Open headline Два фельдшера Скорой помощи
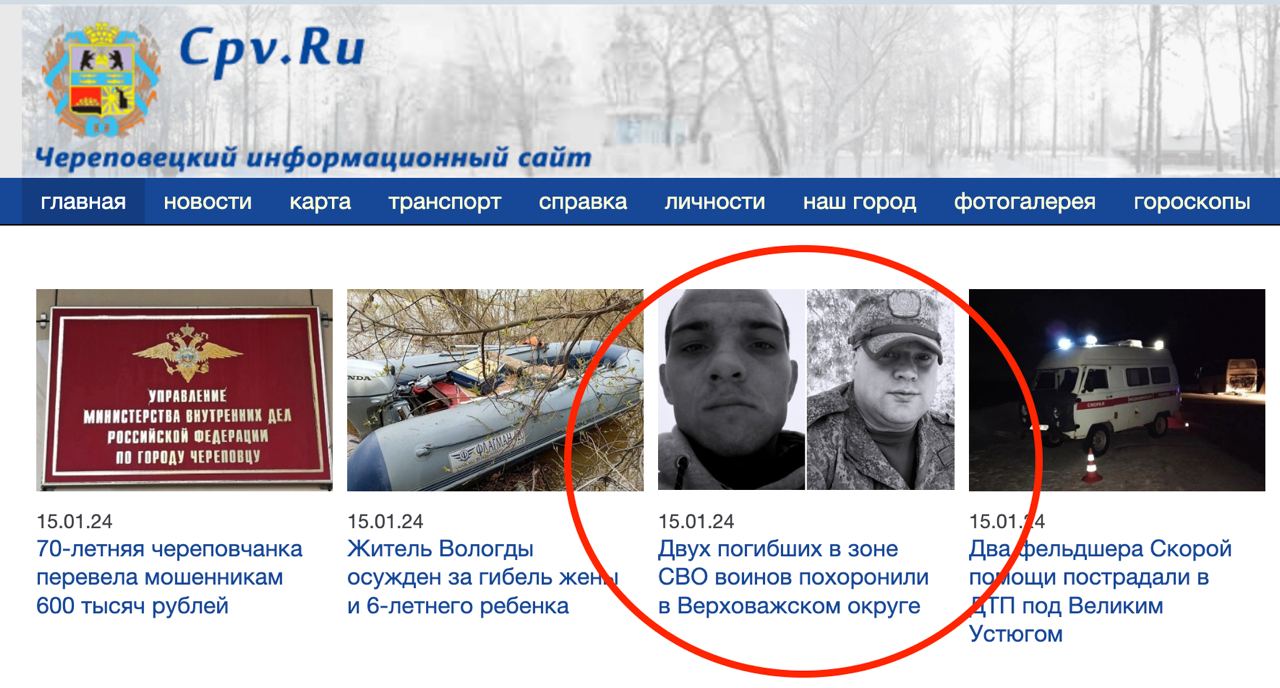The width and height of the screenshot is (1280, 688). click(x=1100, y=591)
